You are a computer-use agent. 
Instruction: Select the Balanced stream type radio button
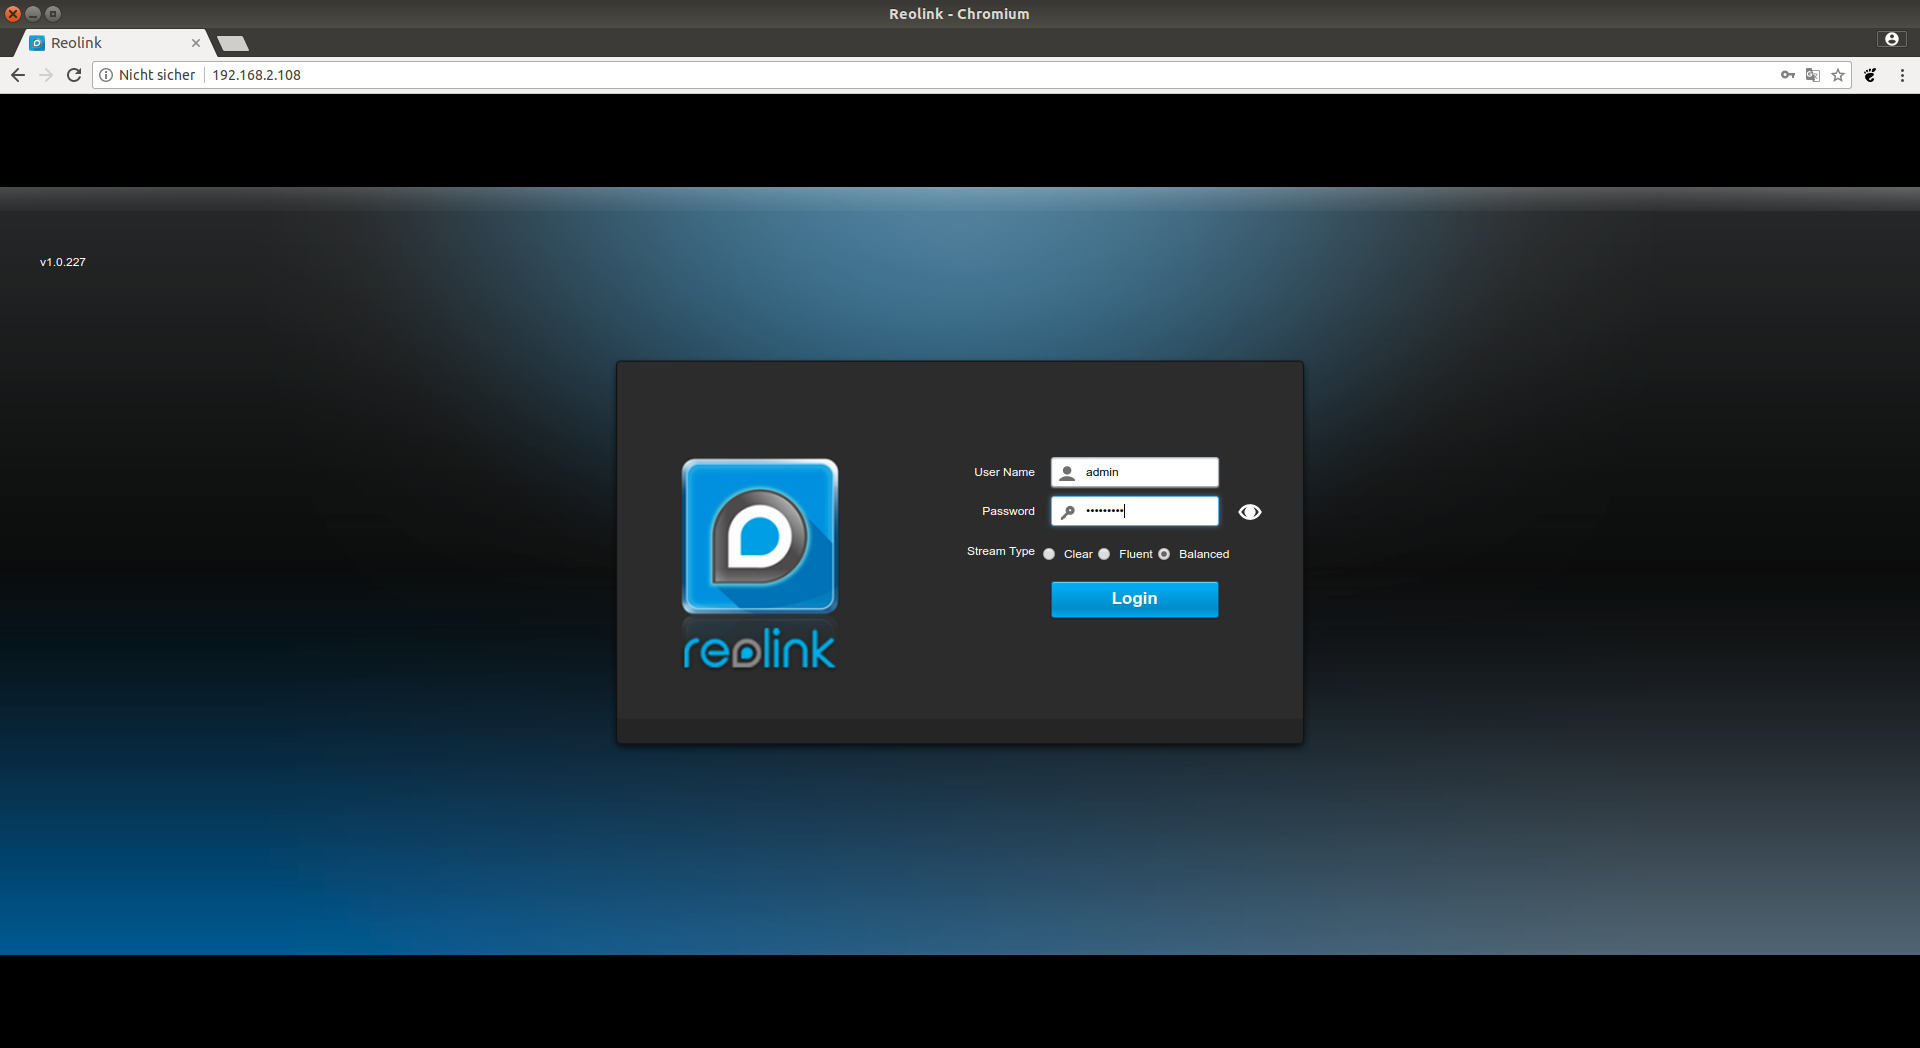pos(1164,554)
